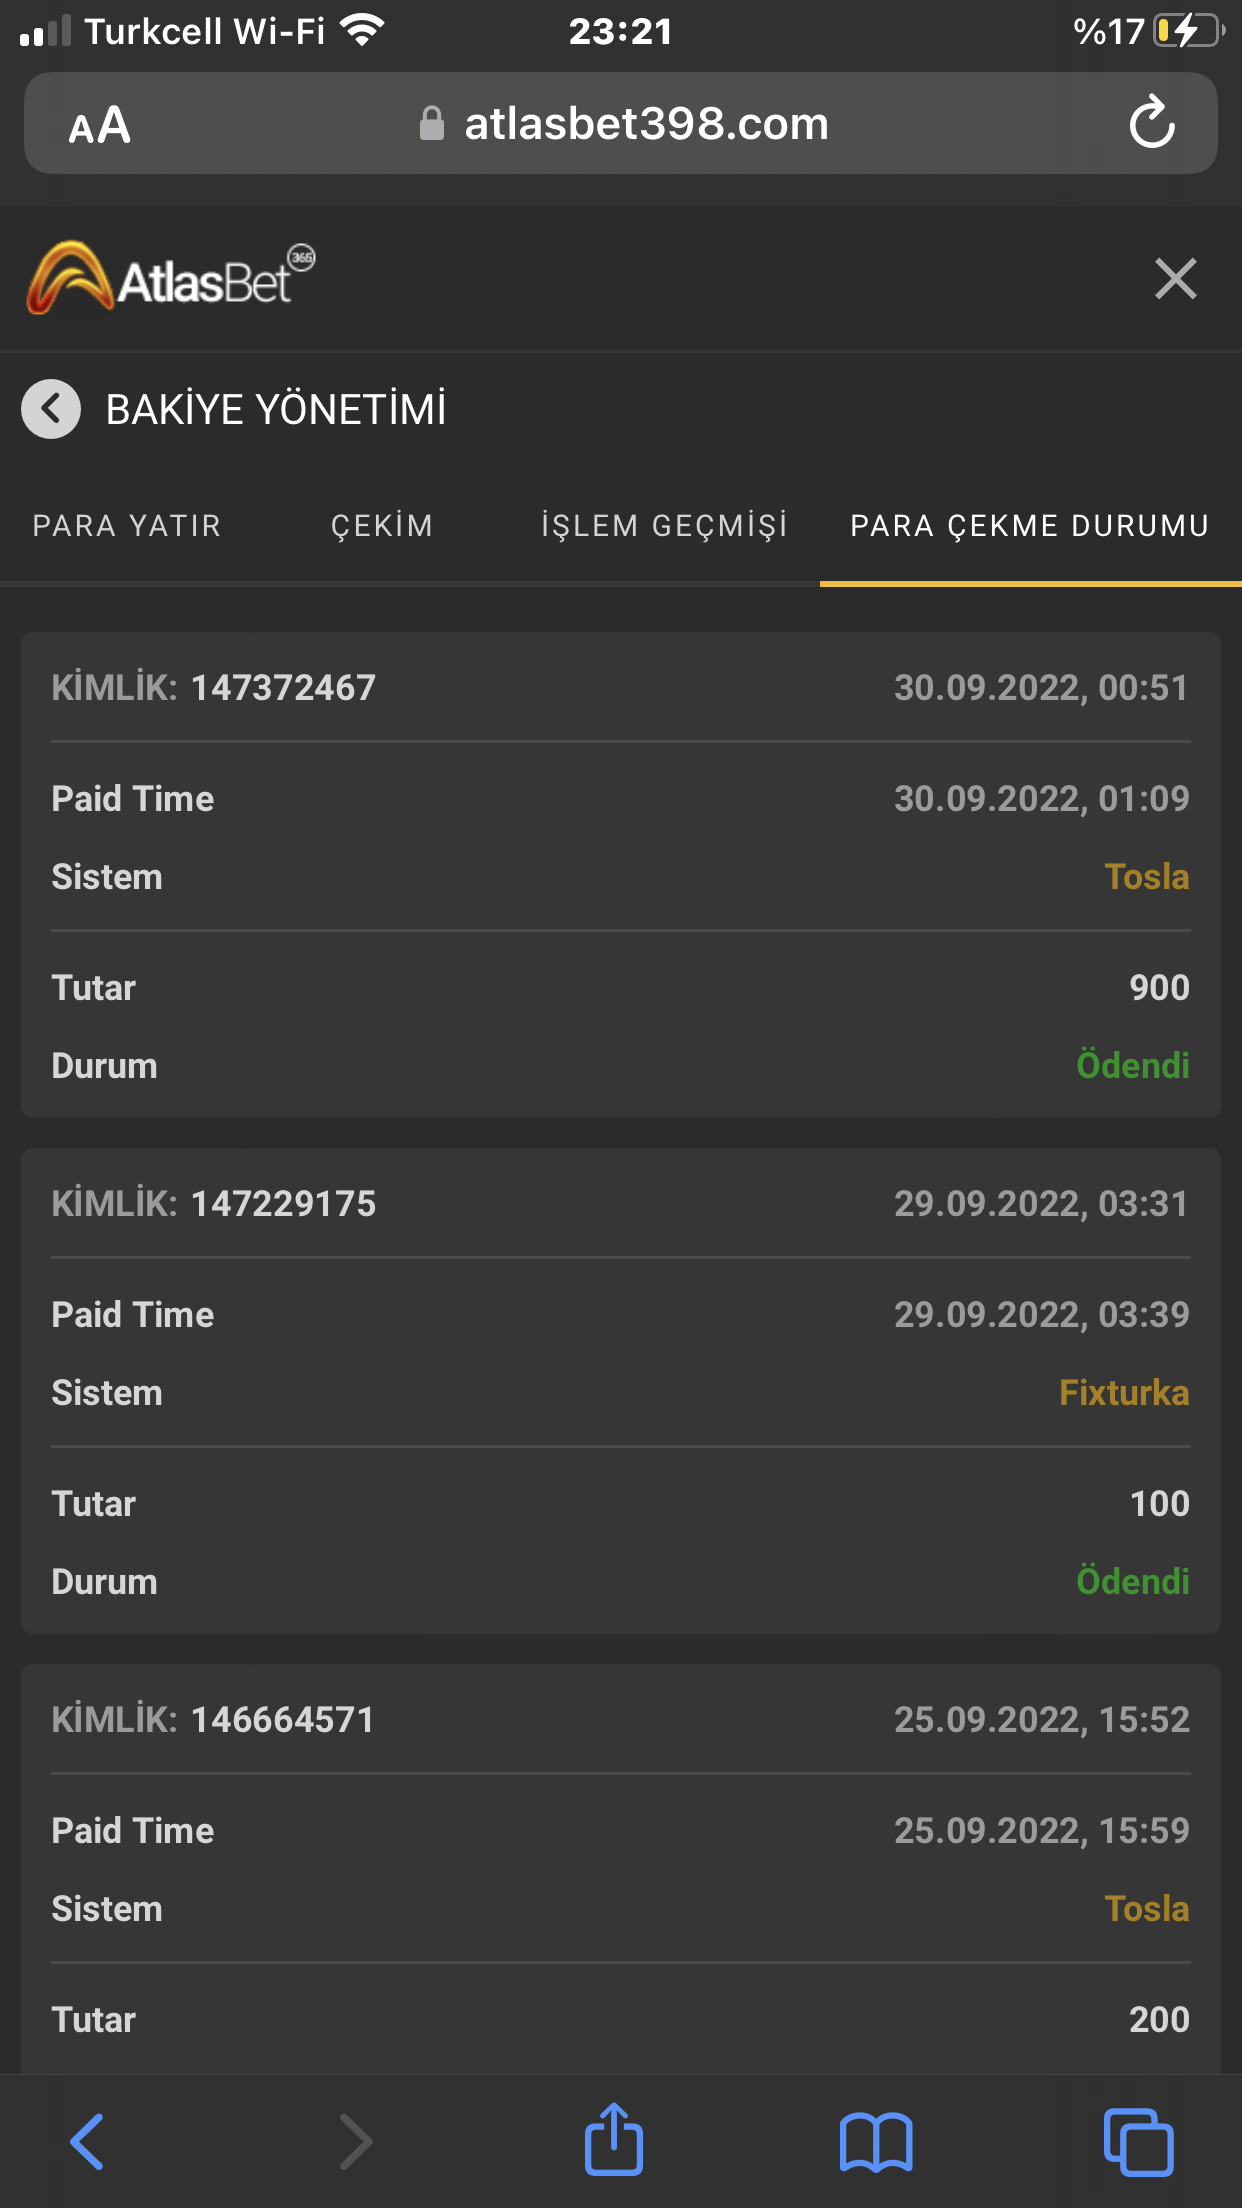Open the İşlem Geçmişi tab
The width and height of the screenshot is (1242, 2208).
(664, 526)
